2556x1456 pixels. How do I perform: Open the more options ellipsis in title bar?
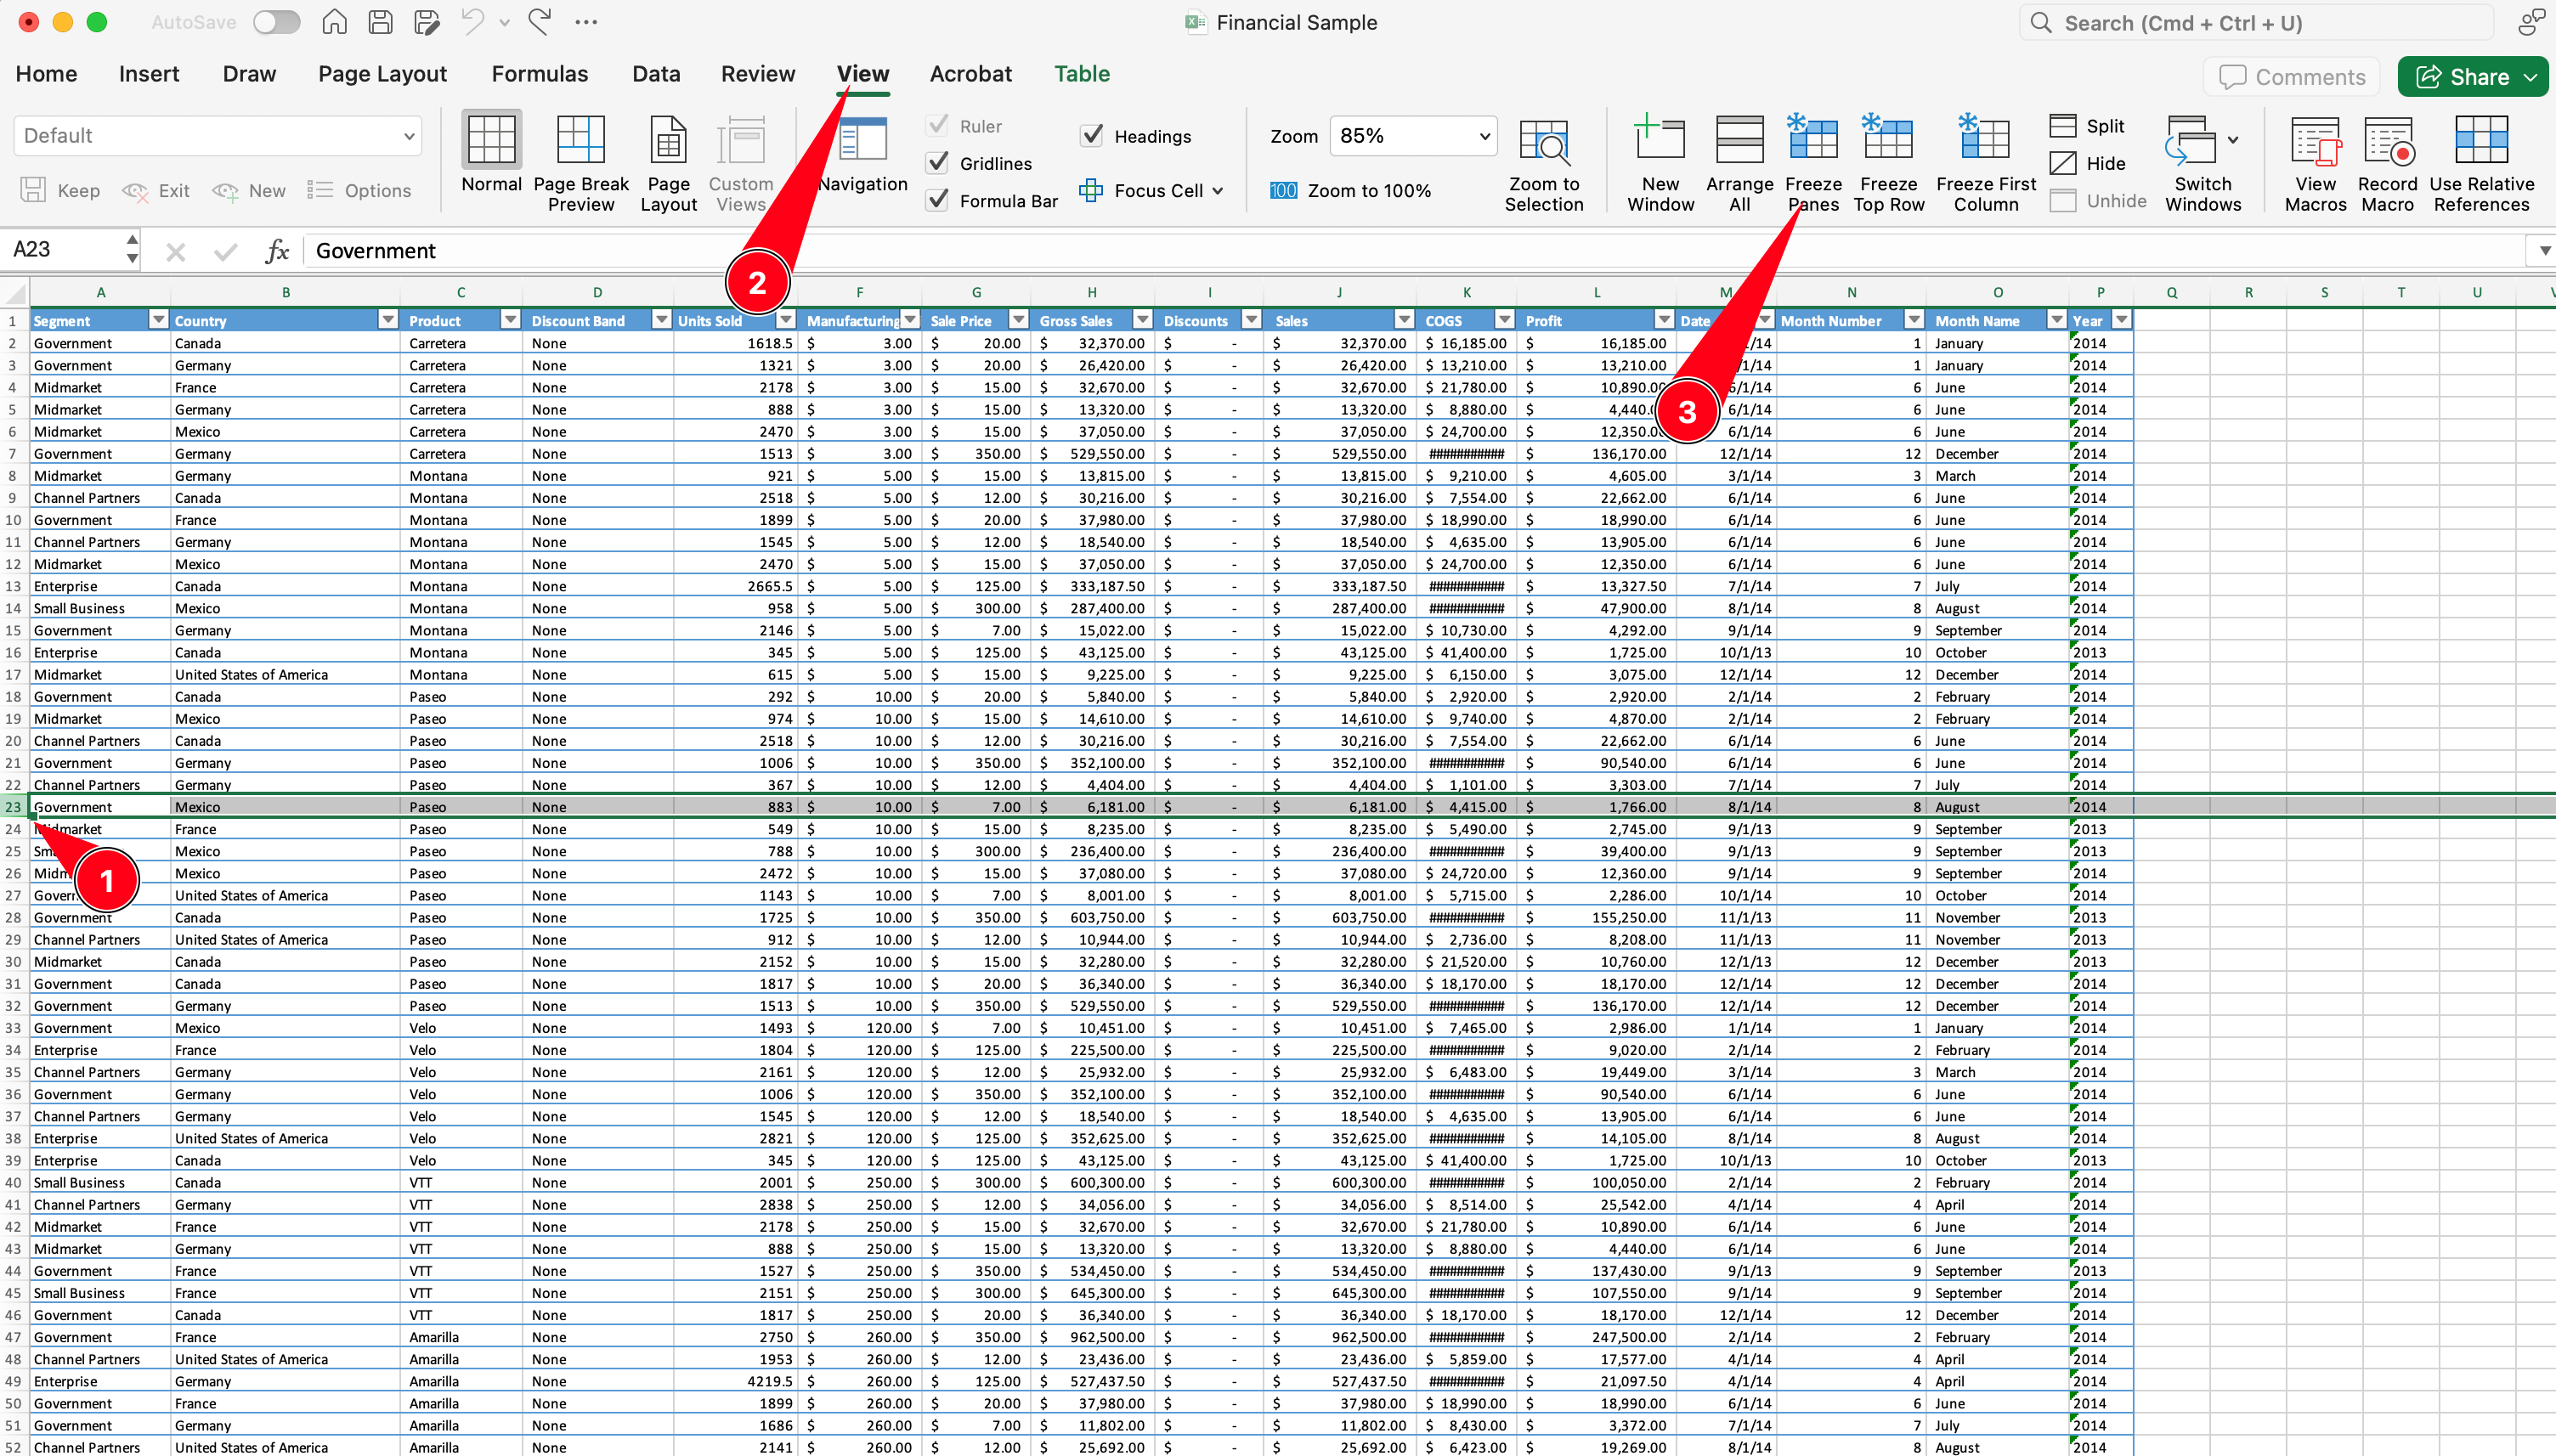pos(586,22)
